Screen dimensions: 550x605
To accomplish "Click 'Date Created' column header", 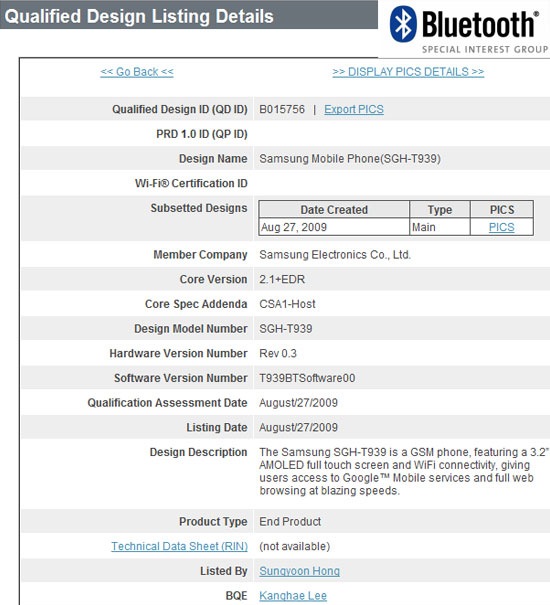I will click(x=334, y=210).
